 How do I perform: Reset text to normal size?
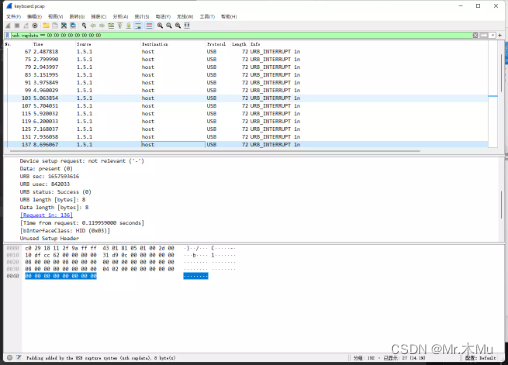point(178,26)
